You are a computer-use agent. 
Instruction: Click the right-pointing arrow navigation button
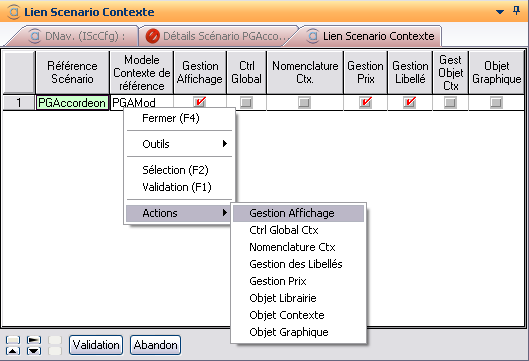point(34,340)
